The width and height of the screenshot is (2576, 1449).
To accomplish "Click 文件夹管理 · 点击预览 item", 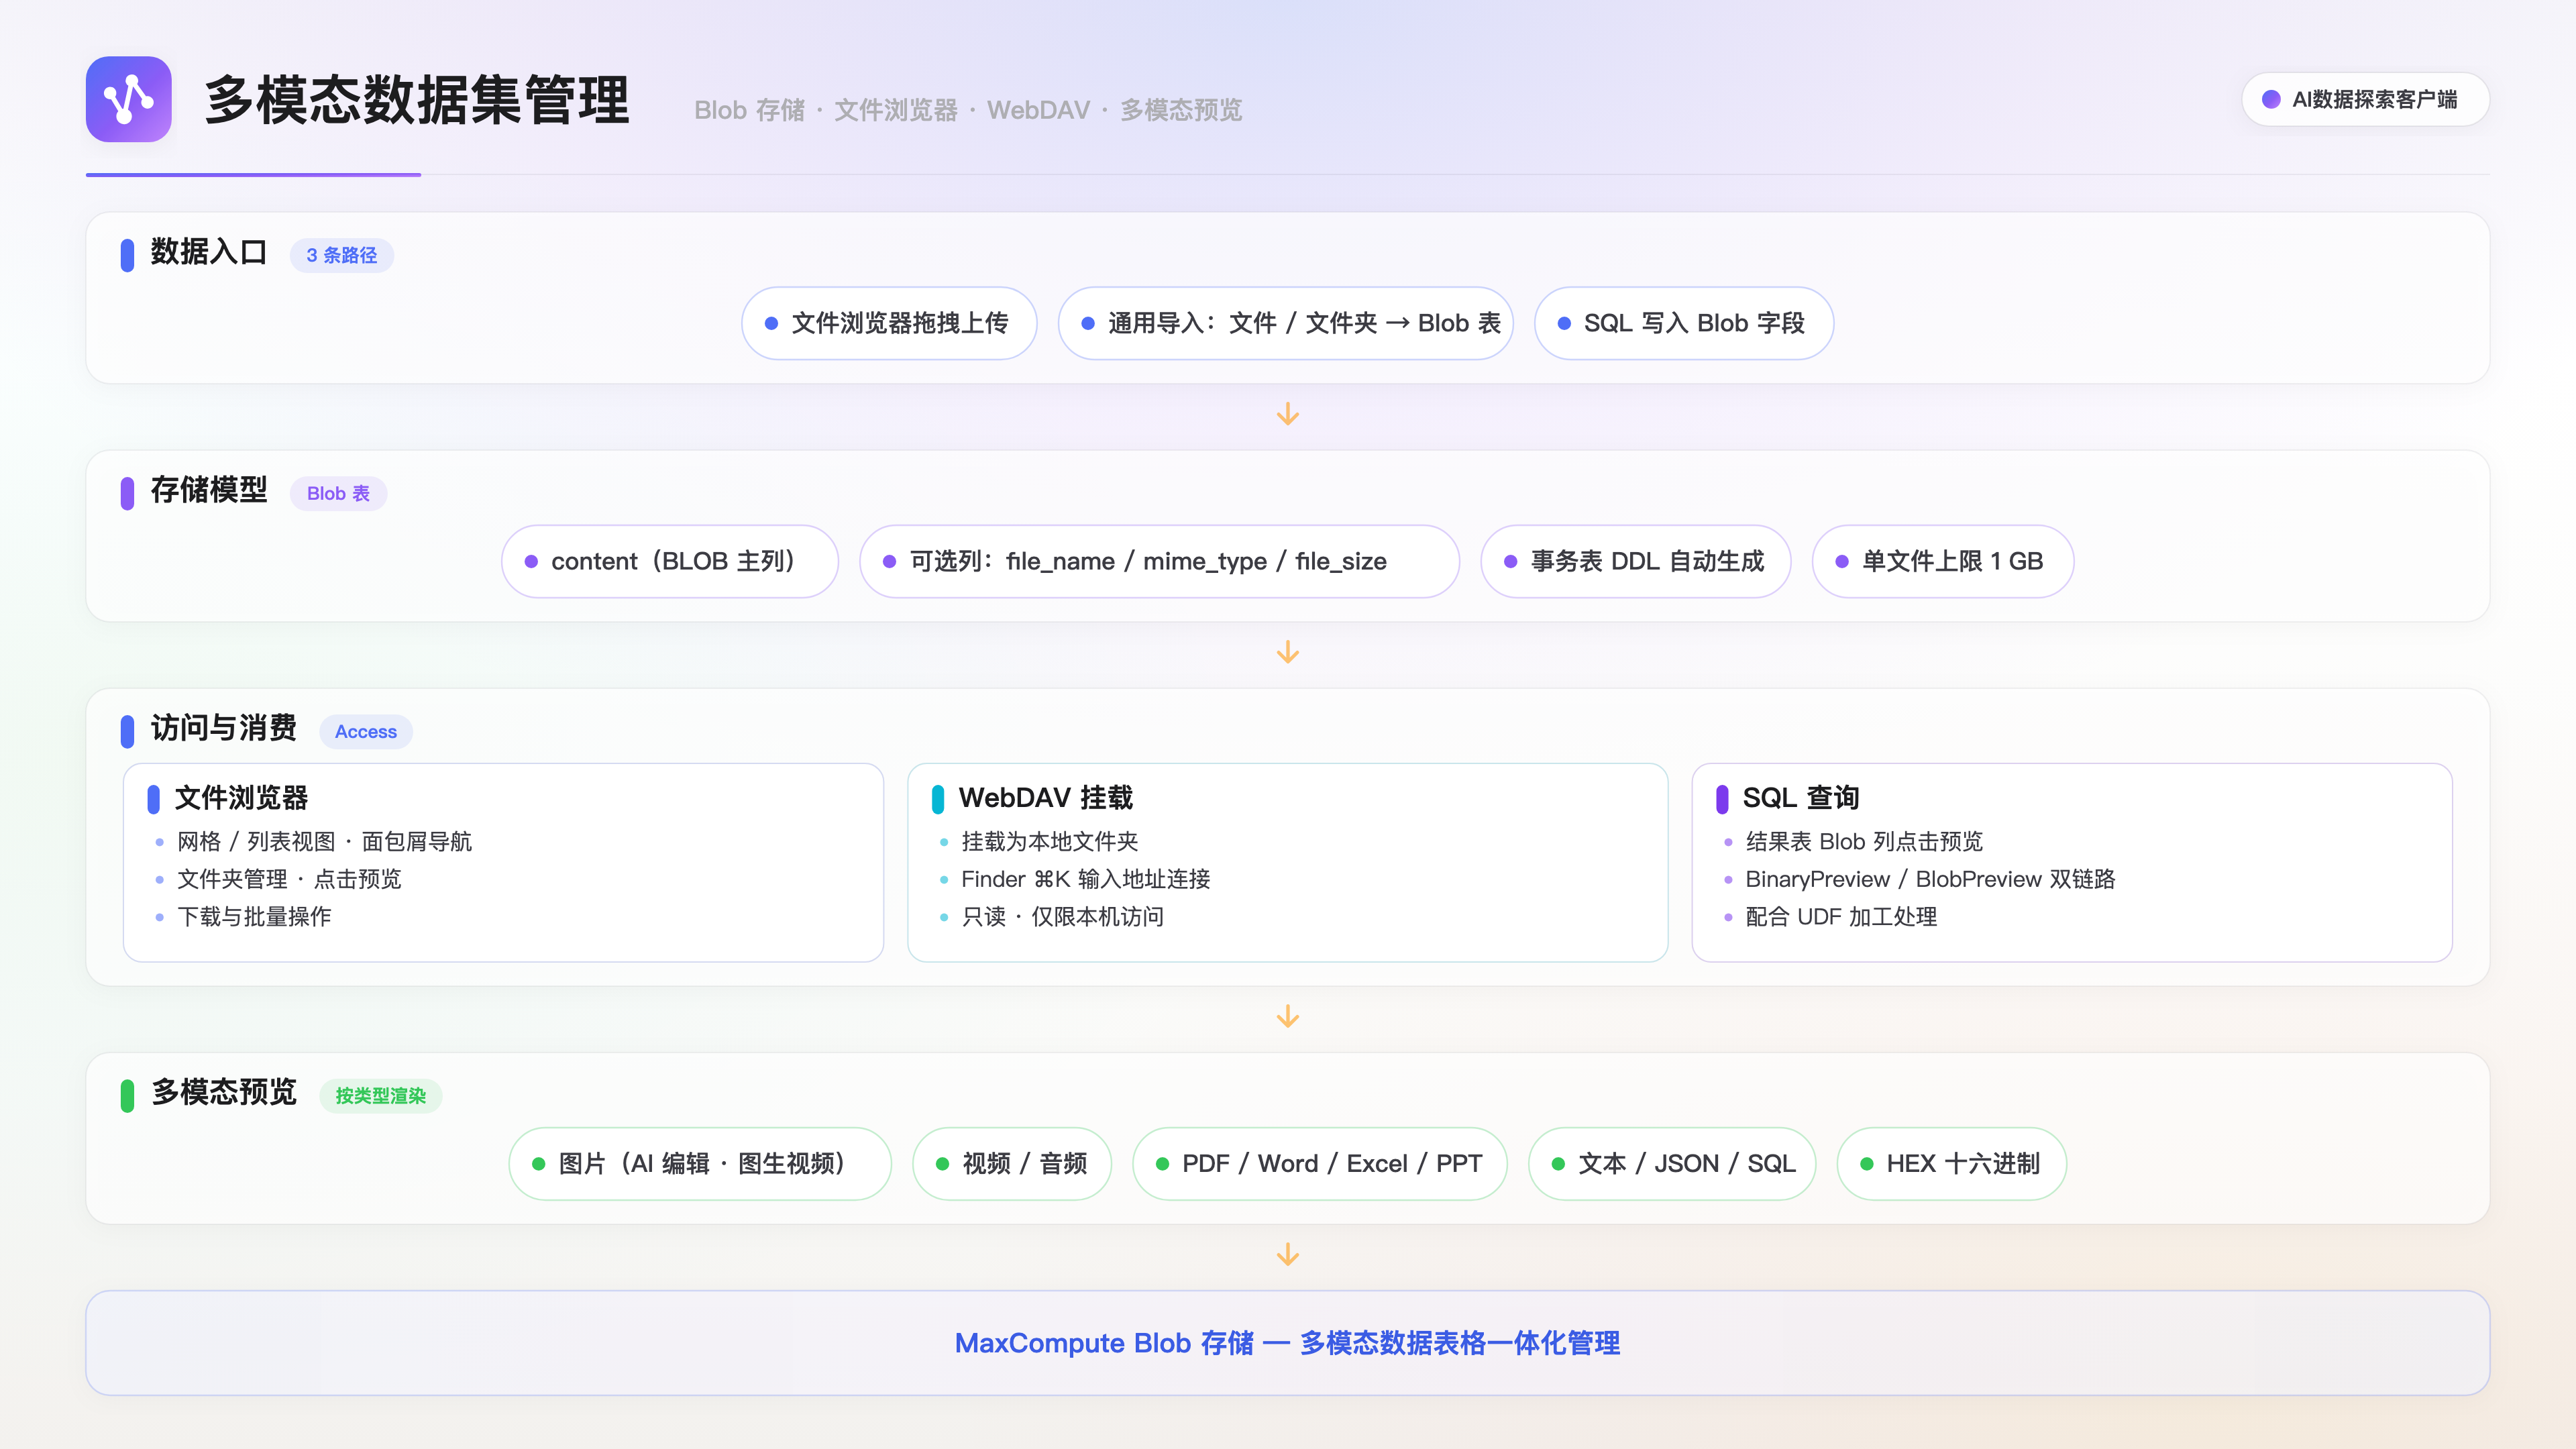I will coord(289,879).
